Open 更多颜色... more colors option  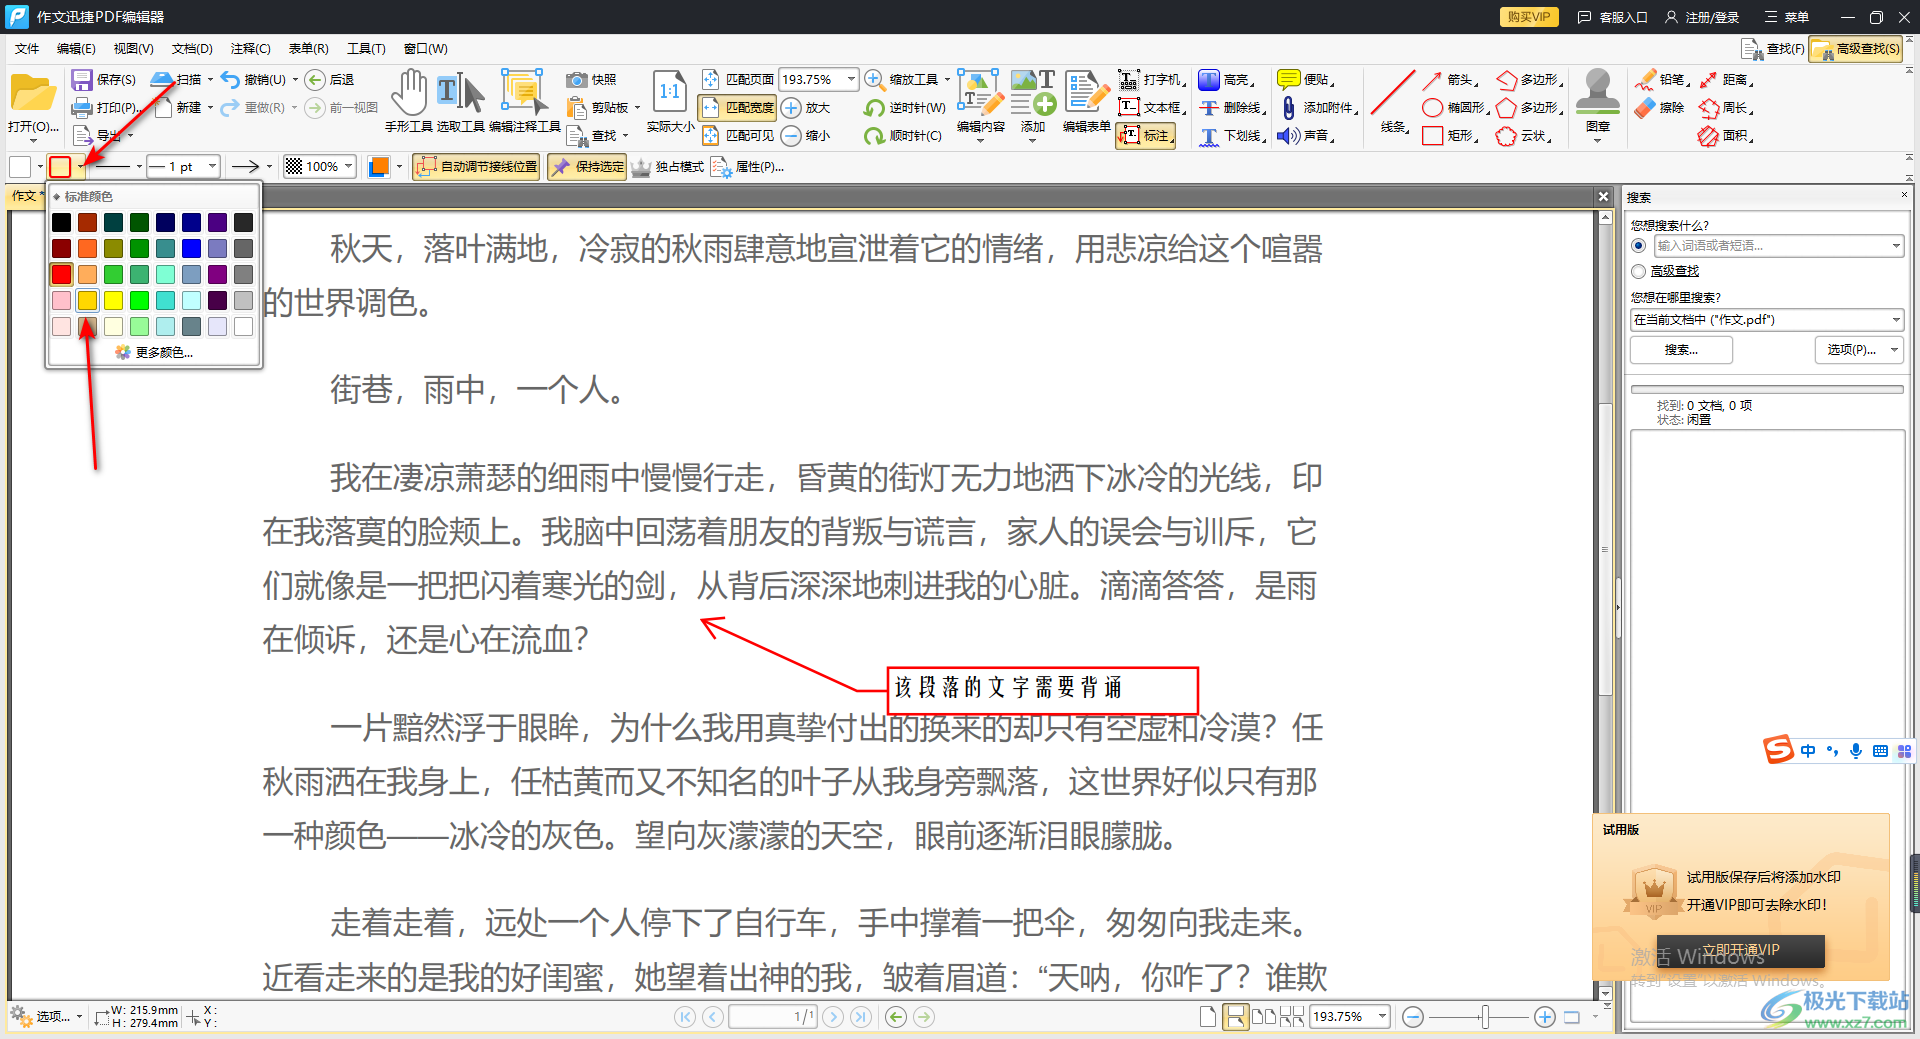154,352
